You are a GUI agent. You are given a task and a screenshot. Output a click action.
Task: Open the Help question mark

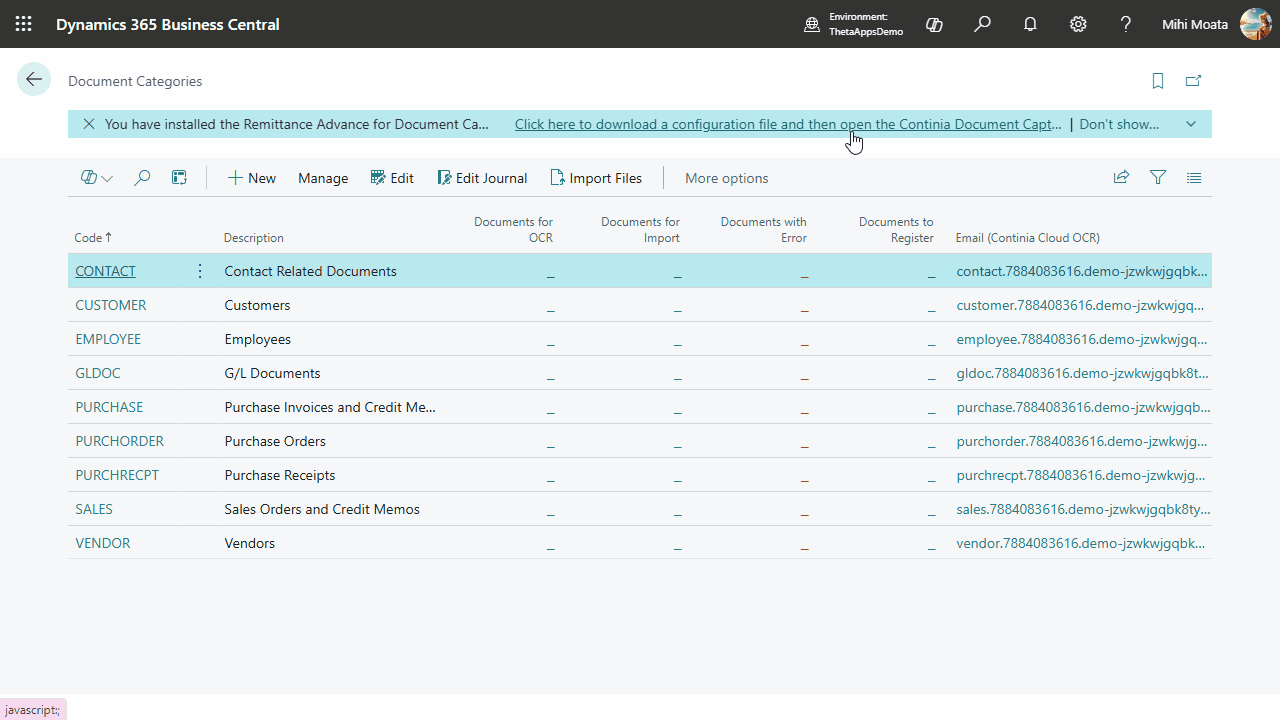1126,24
